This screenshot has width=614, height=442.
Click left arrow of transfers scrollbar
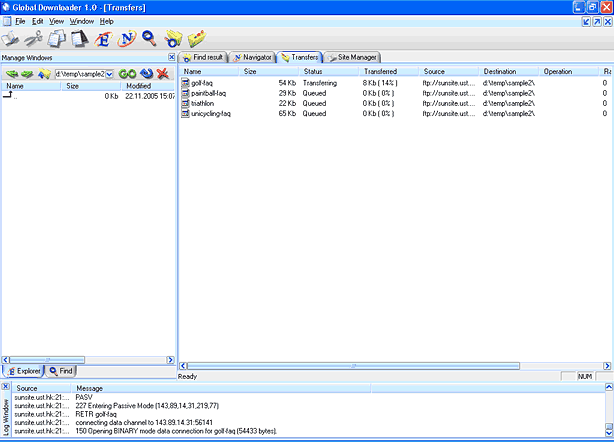click(x=183, y=366)
